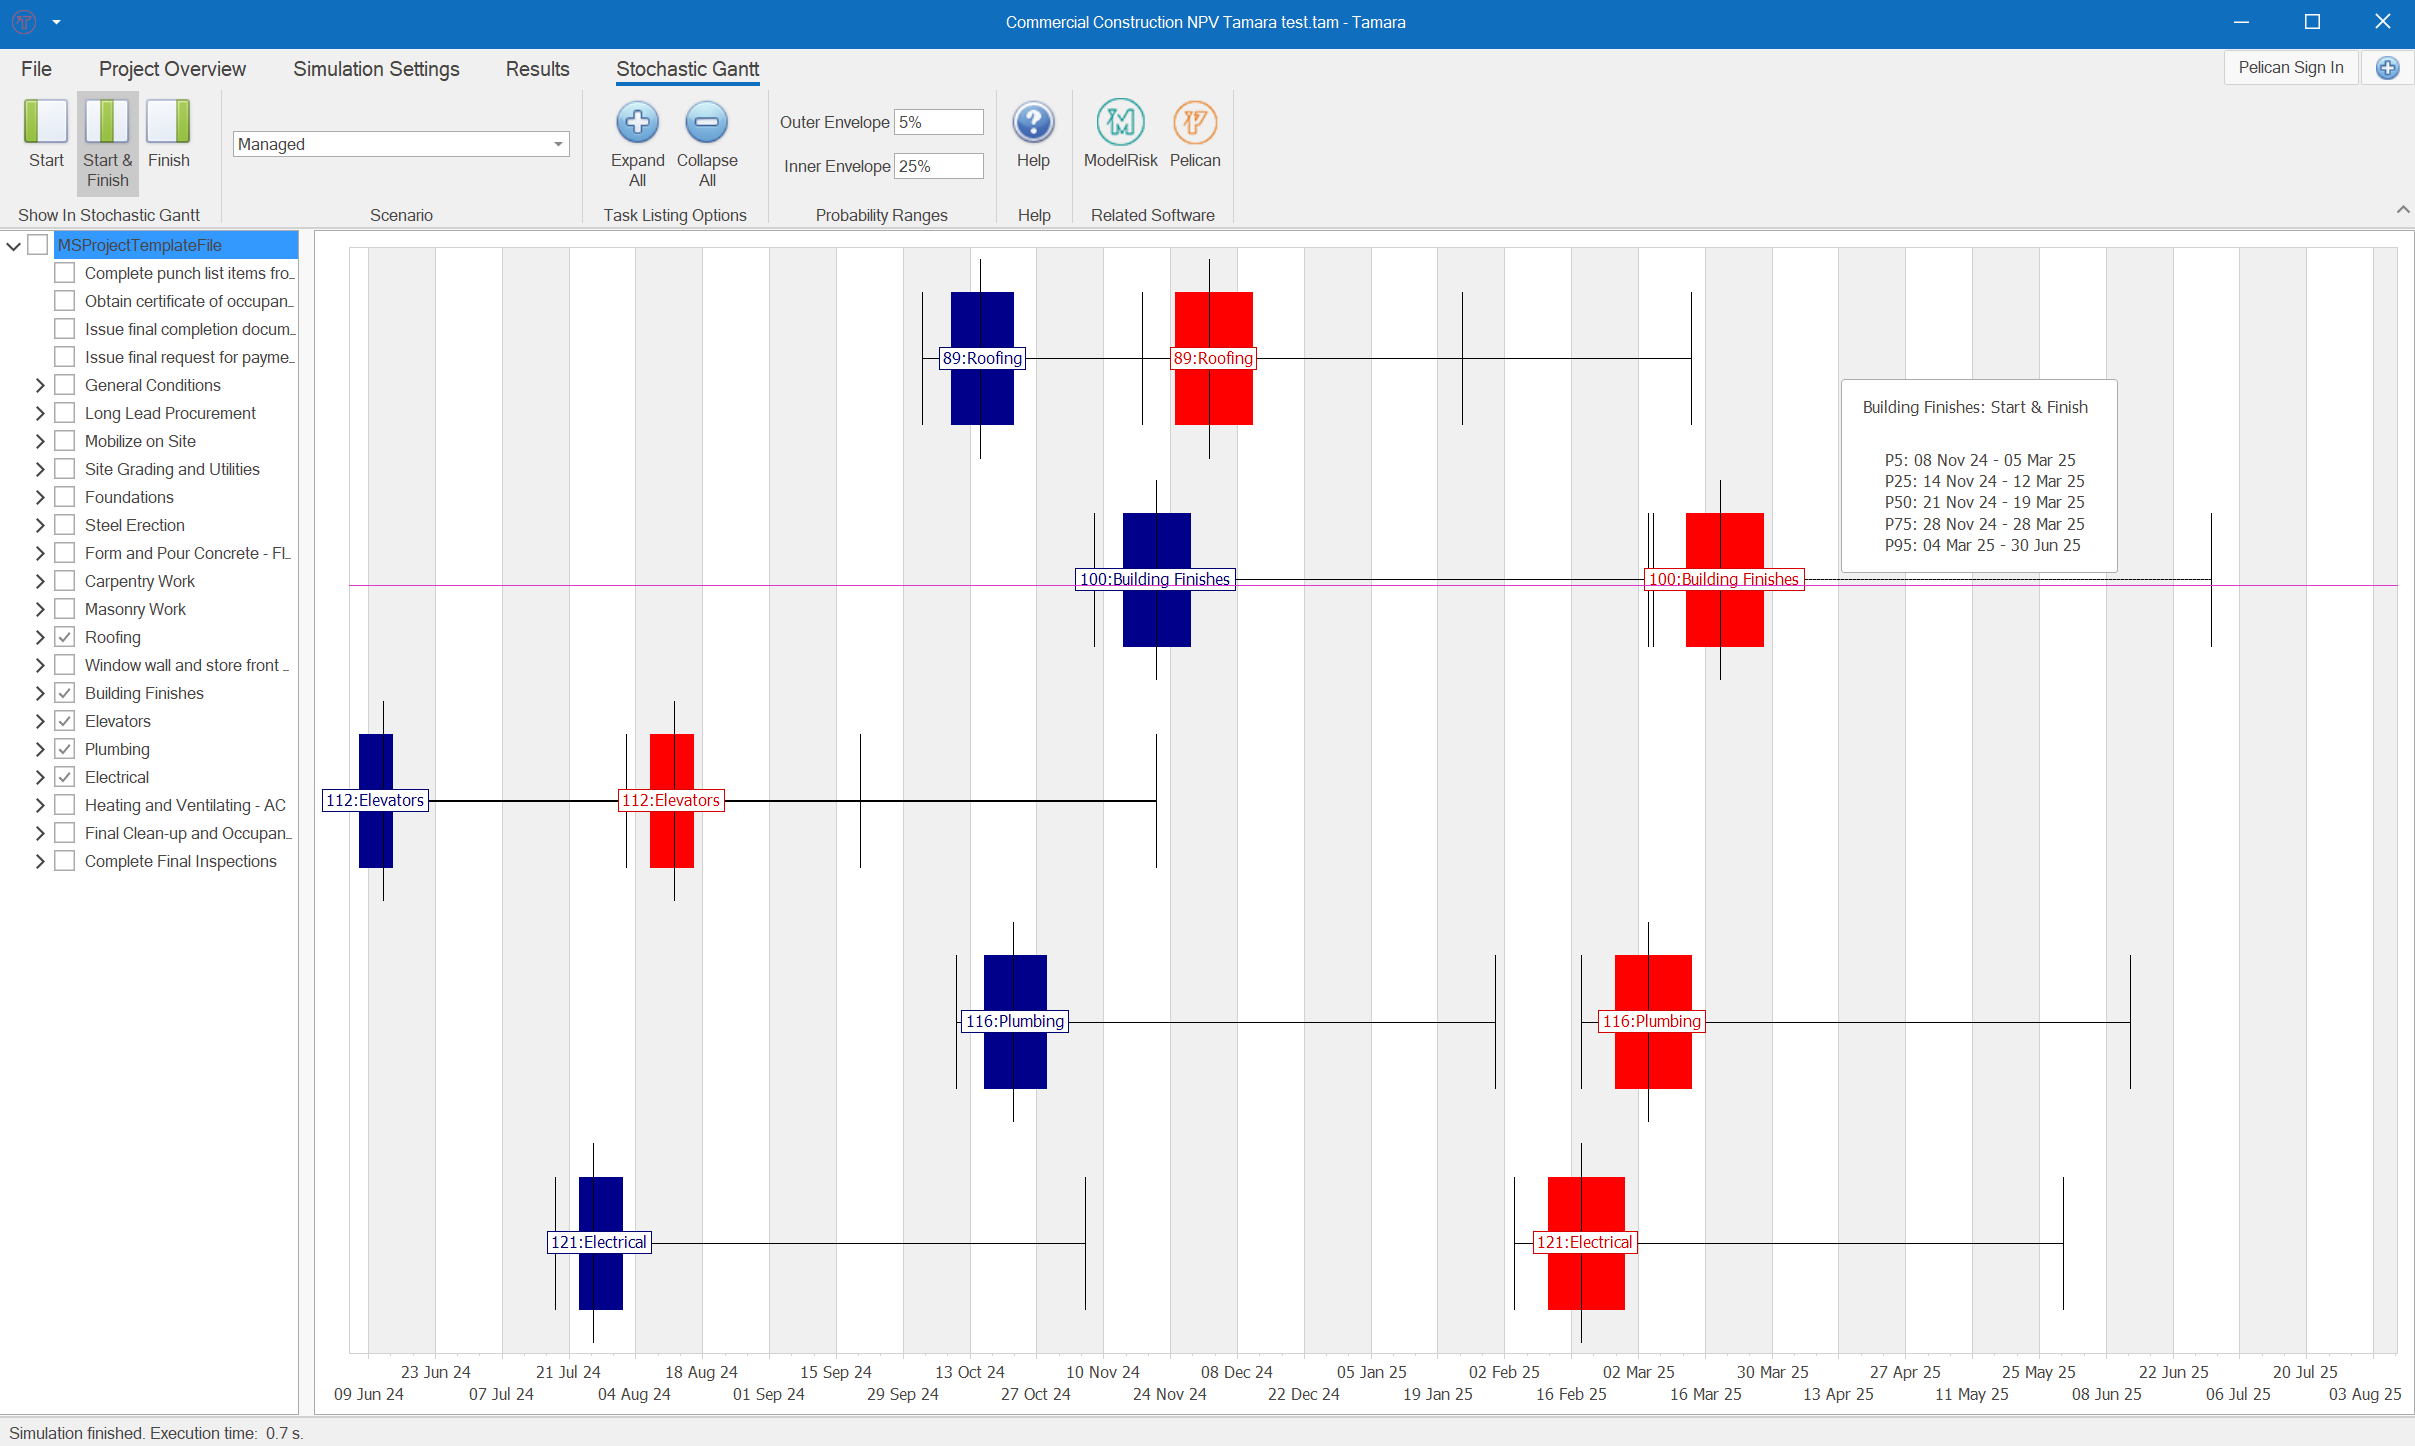Image resolution: width=2415 pixels, height=1446 pixels.
Task: Edit the Outer Envelope percentage field
Action: point(938,121)
